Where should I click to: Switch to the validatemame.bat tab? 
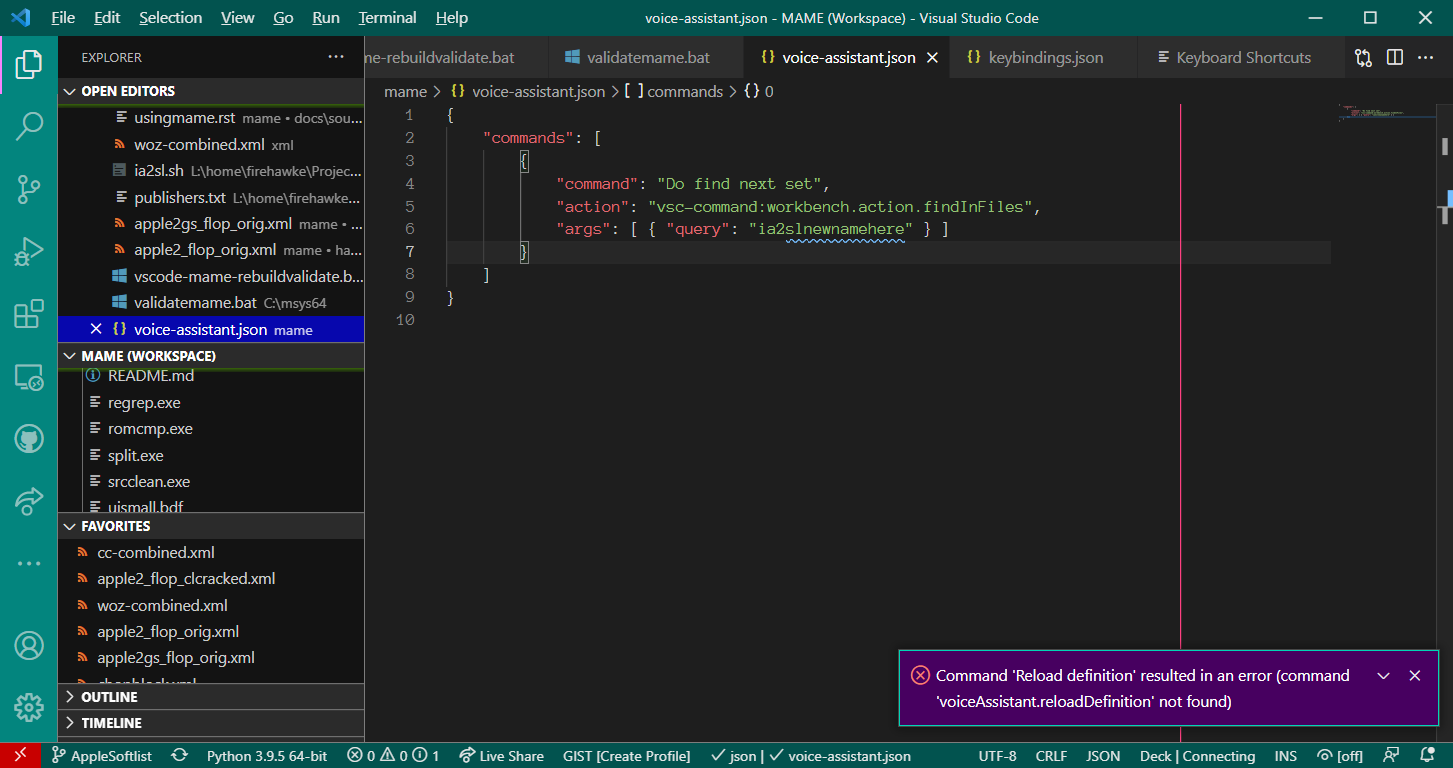tap(646, 58)
